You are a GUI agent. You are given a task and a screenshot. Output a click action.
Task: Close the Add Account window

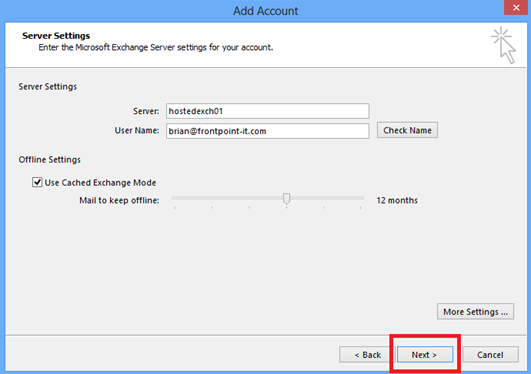(x=516, y=7)
